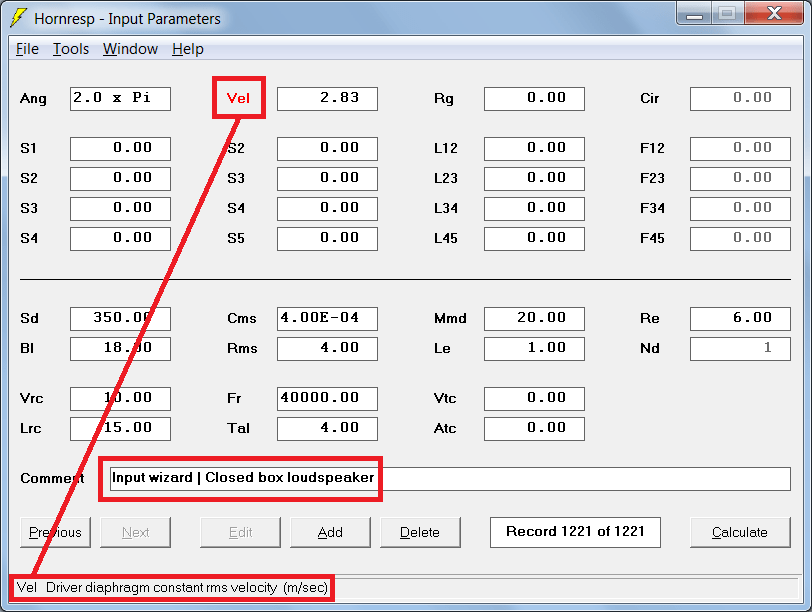Close the Hornresp window
This screenshot has height=612, width=812.
click(x=774, y=13)
